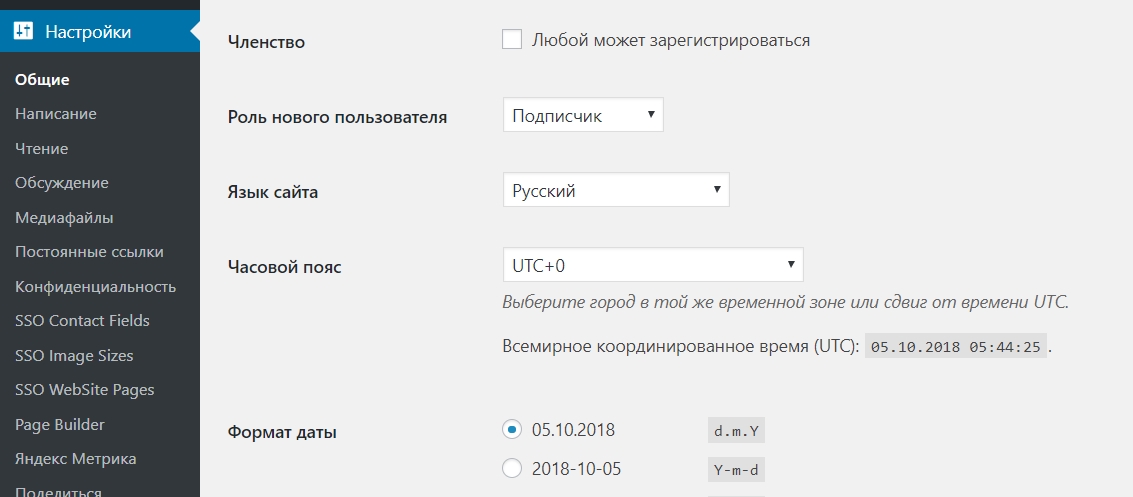The image size is (1133, 497).
Task: Open SSO Image Sizes settings
Action: (74, 355)
